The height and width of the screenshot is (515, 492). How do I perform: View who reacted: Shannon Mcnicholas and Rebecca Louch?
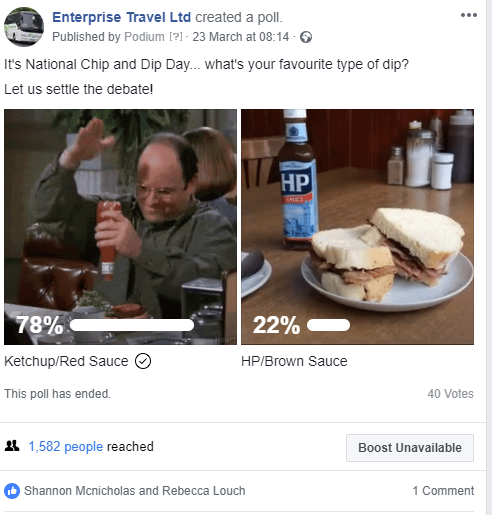[x=135, y=491]
